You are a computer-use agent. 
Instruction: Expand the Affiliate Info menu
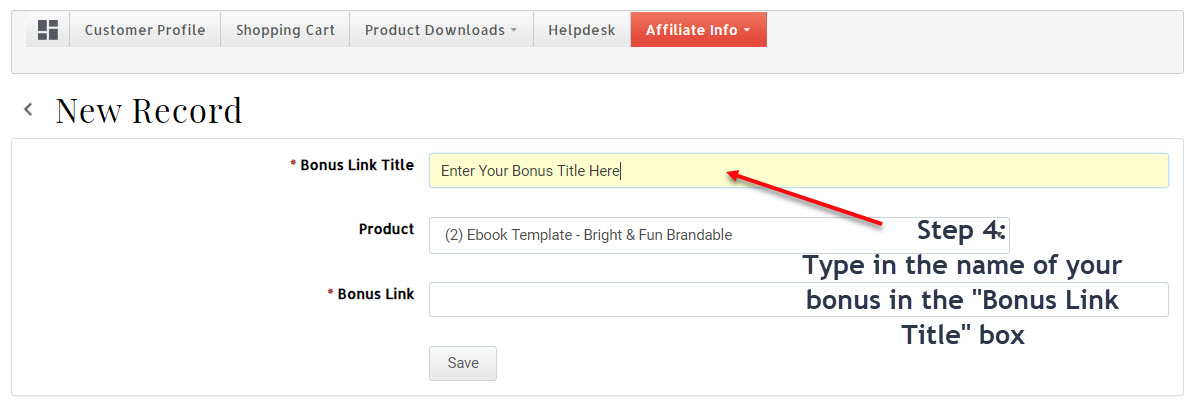point(698,30)
